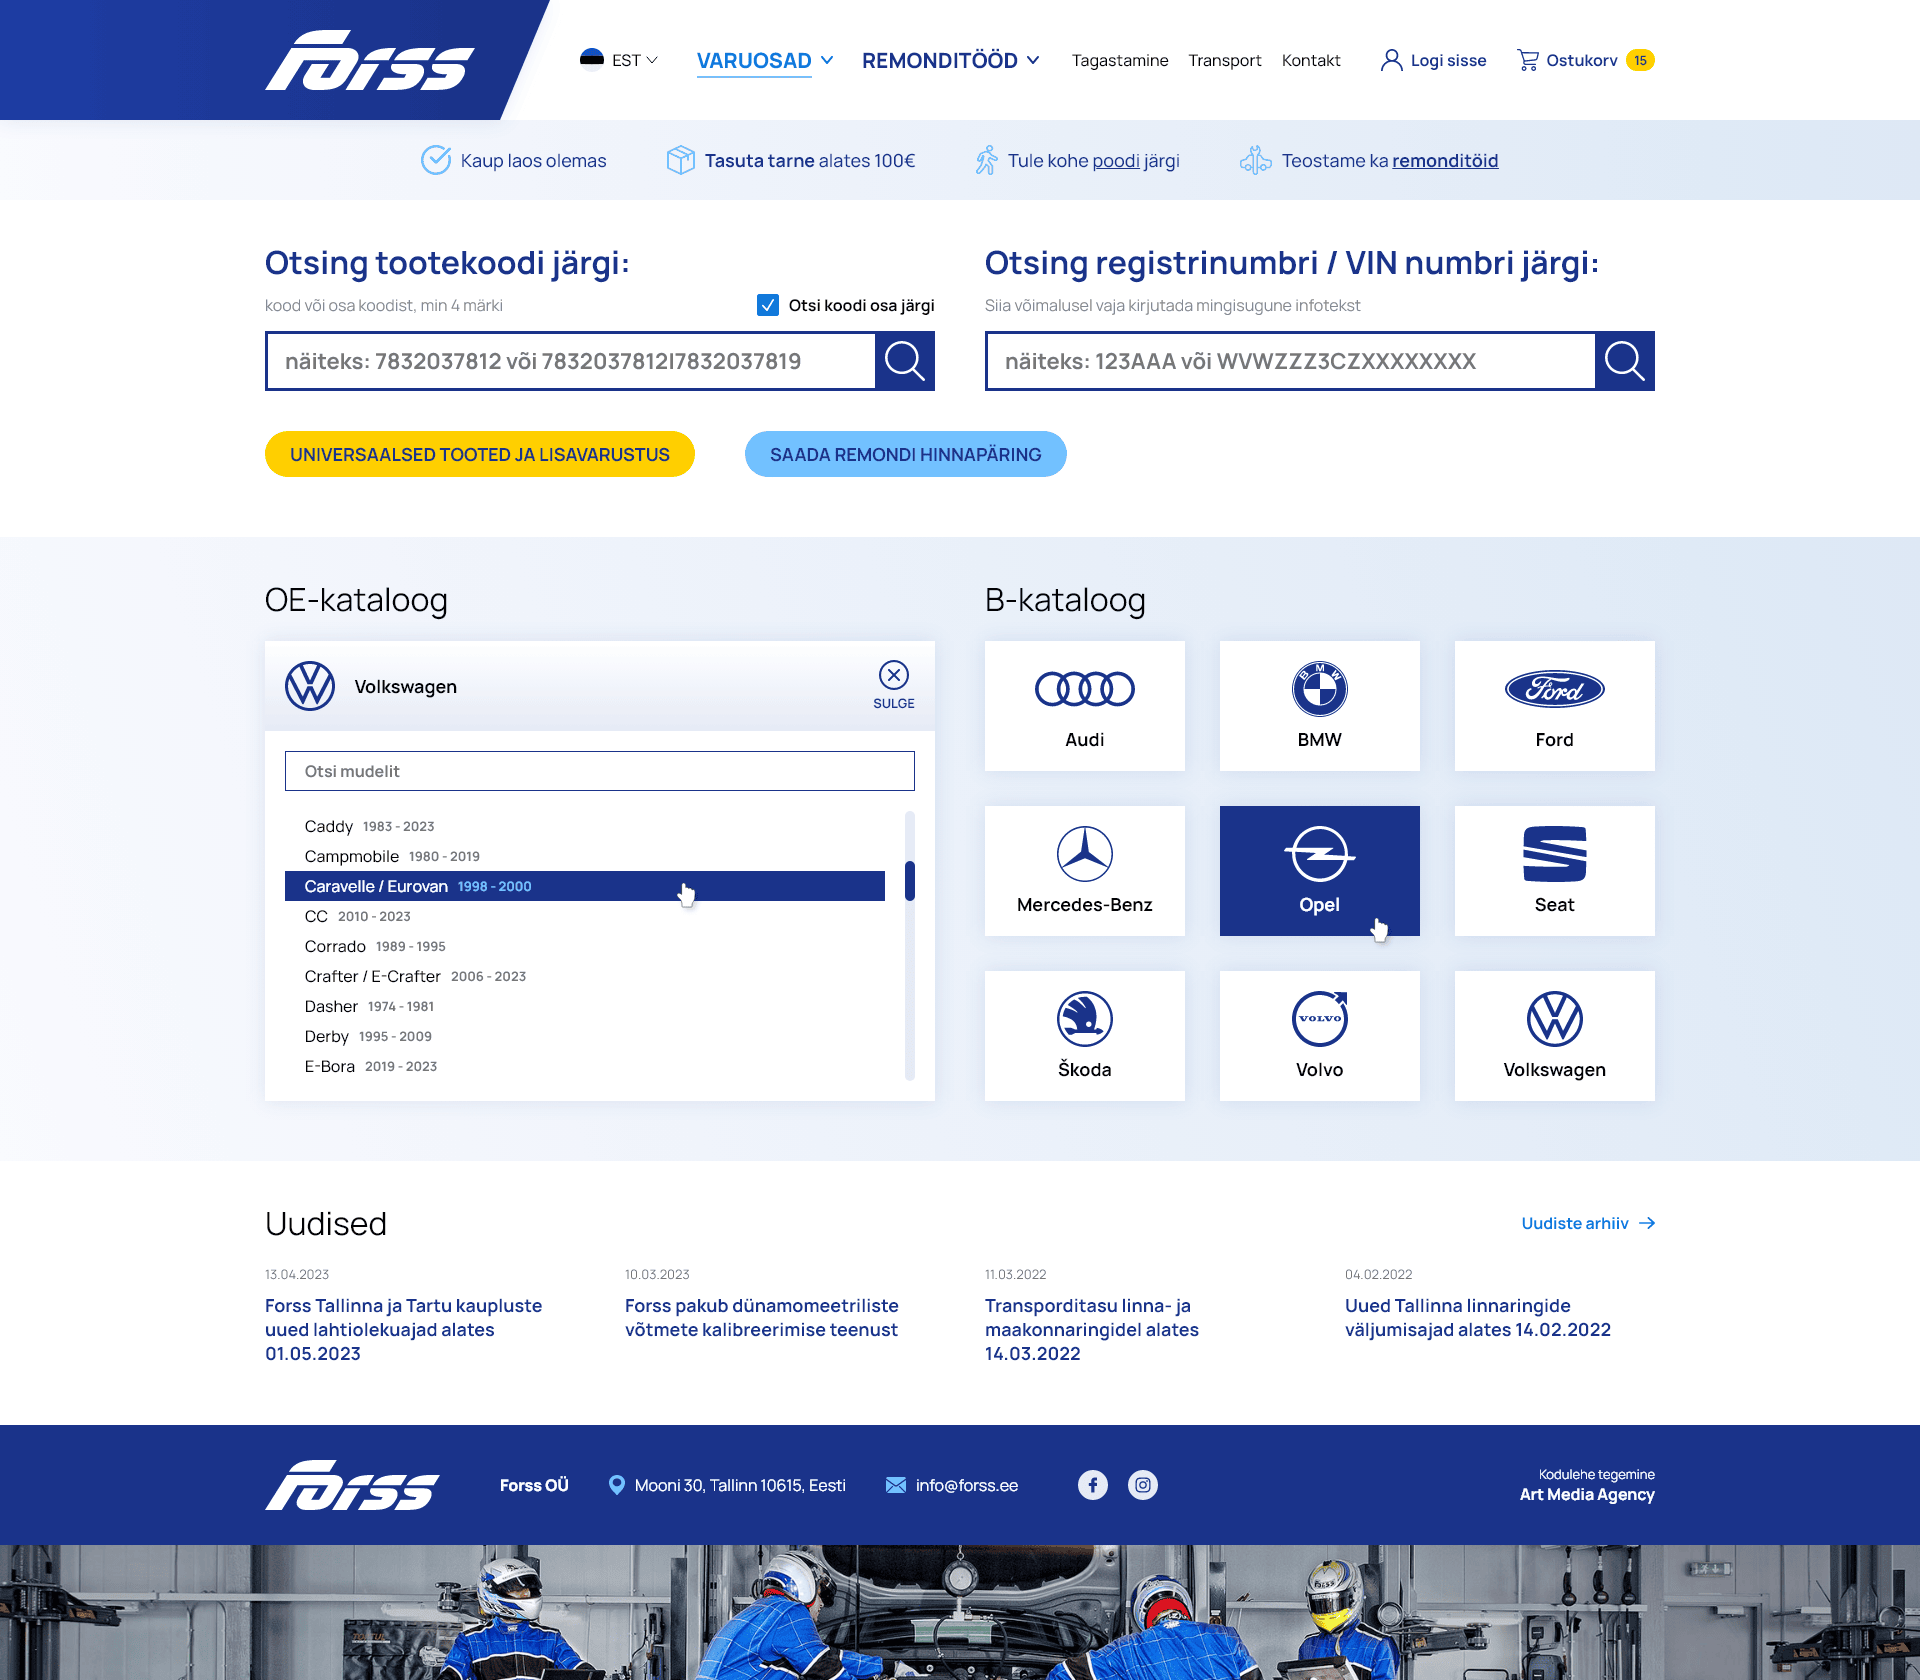Click the VIN number search magnifier icon
The height and width of the screenshot is (1680, 1920).
1624,361
